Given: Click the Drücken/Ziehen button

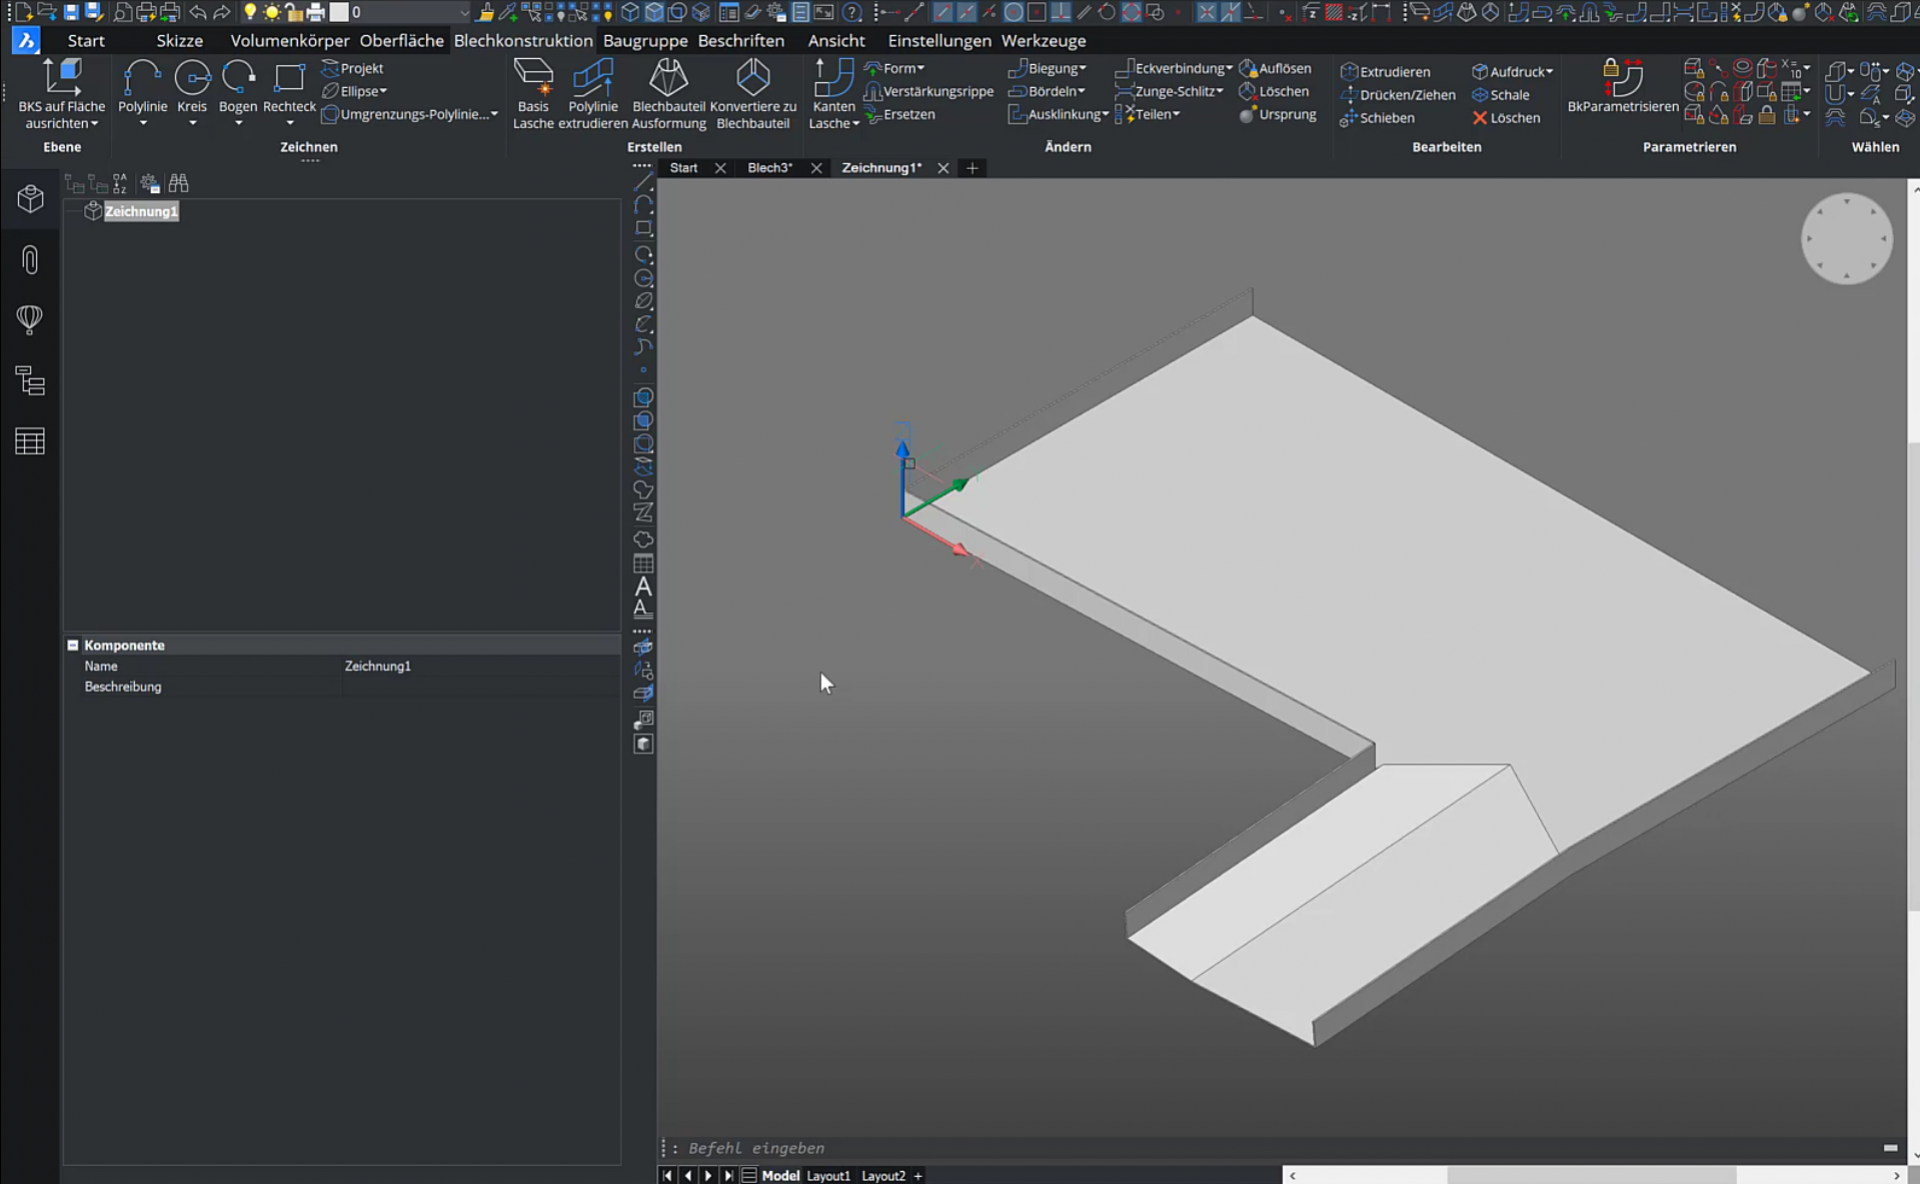Looking at the screenshot, I should [x=1398, y=95].
